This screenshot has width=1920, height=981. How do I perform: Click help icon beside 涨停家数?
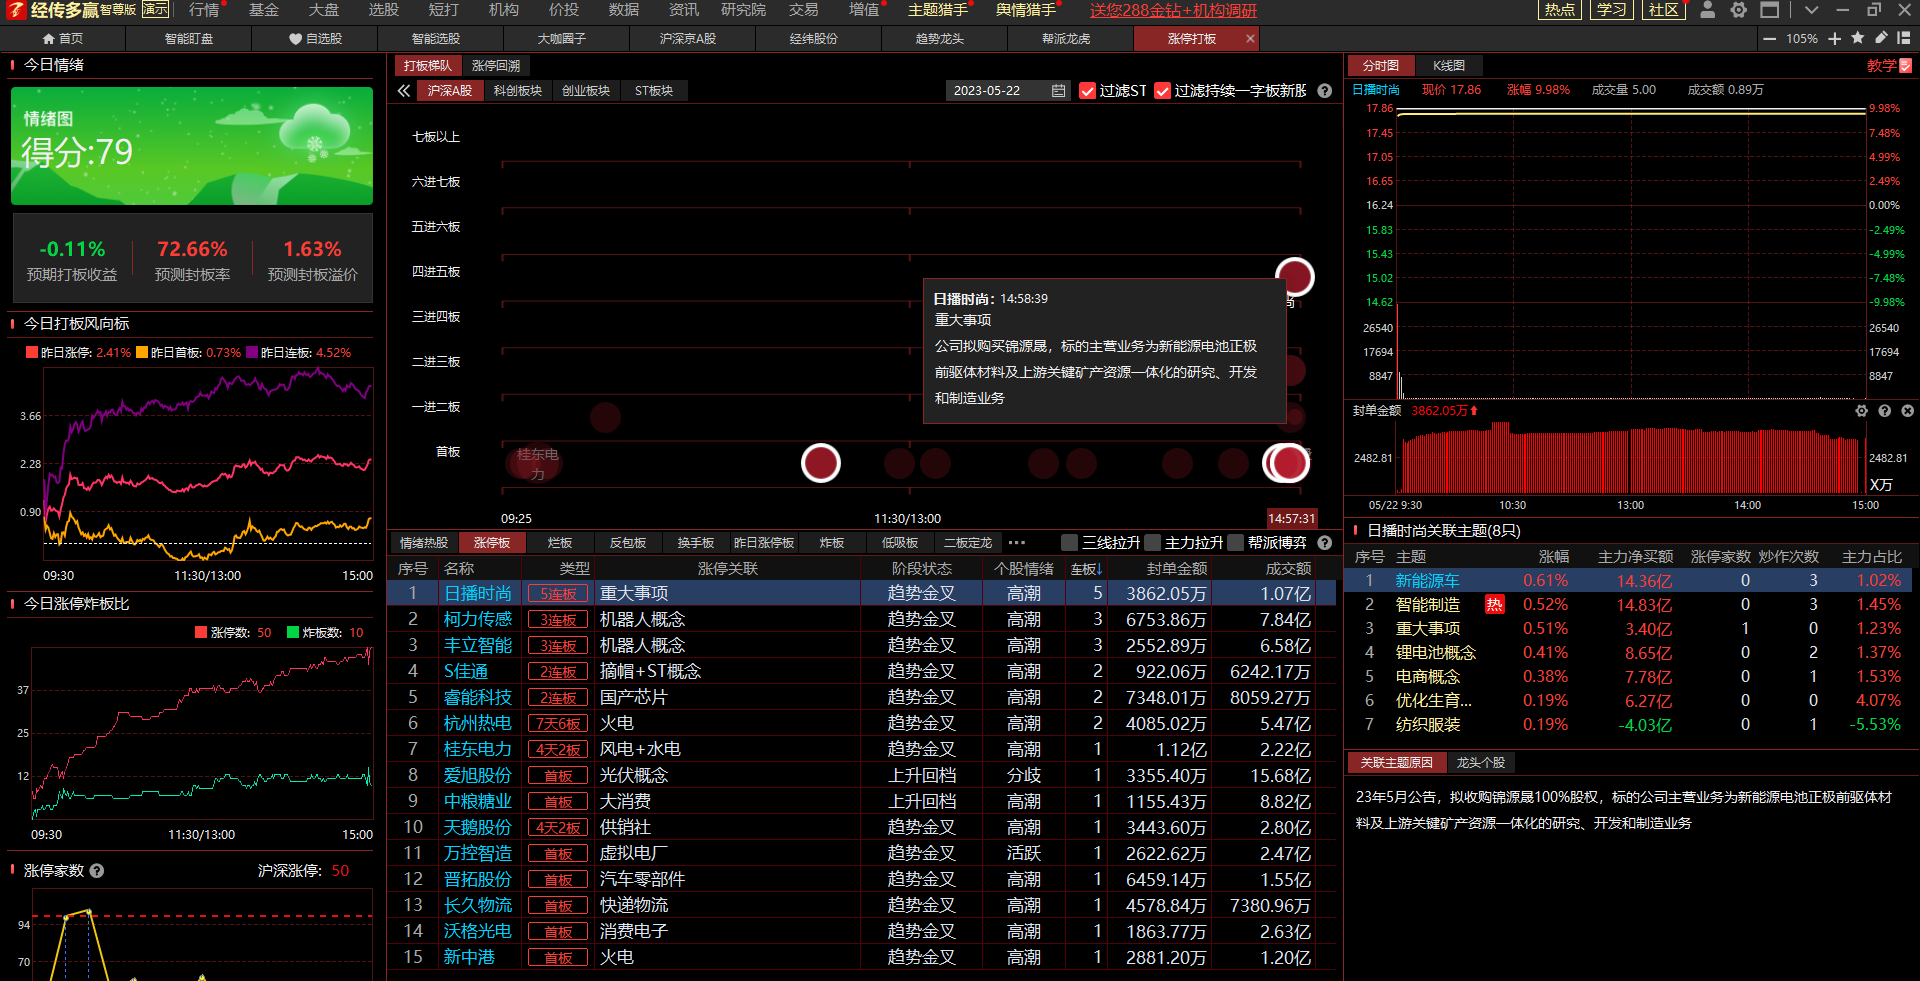(97, 871)
